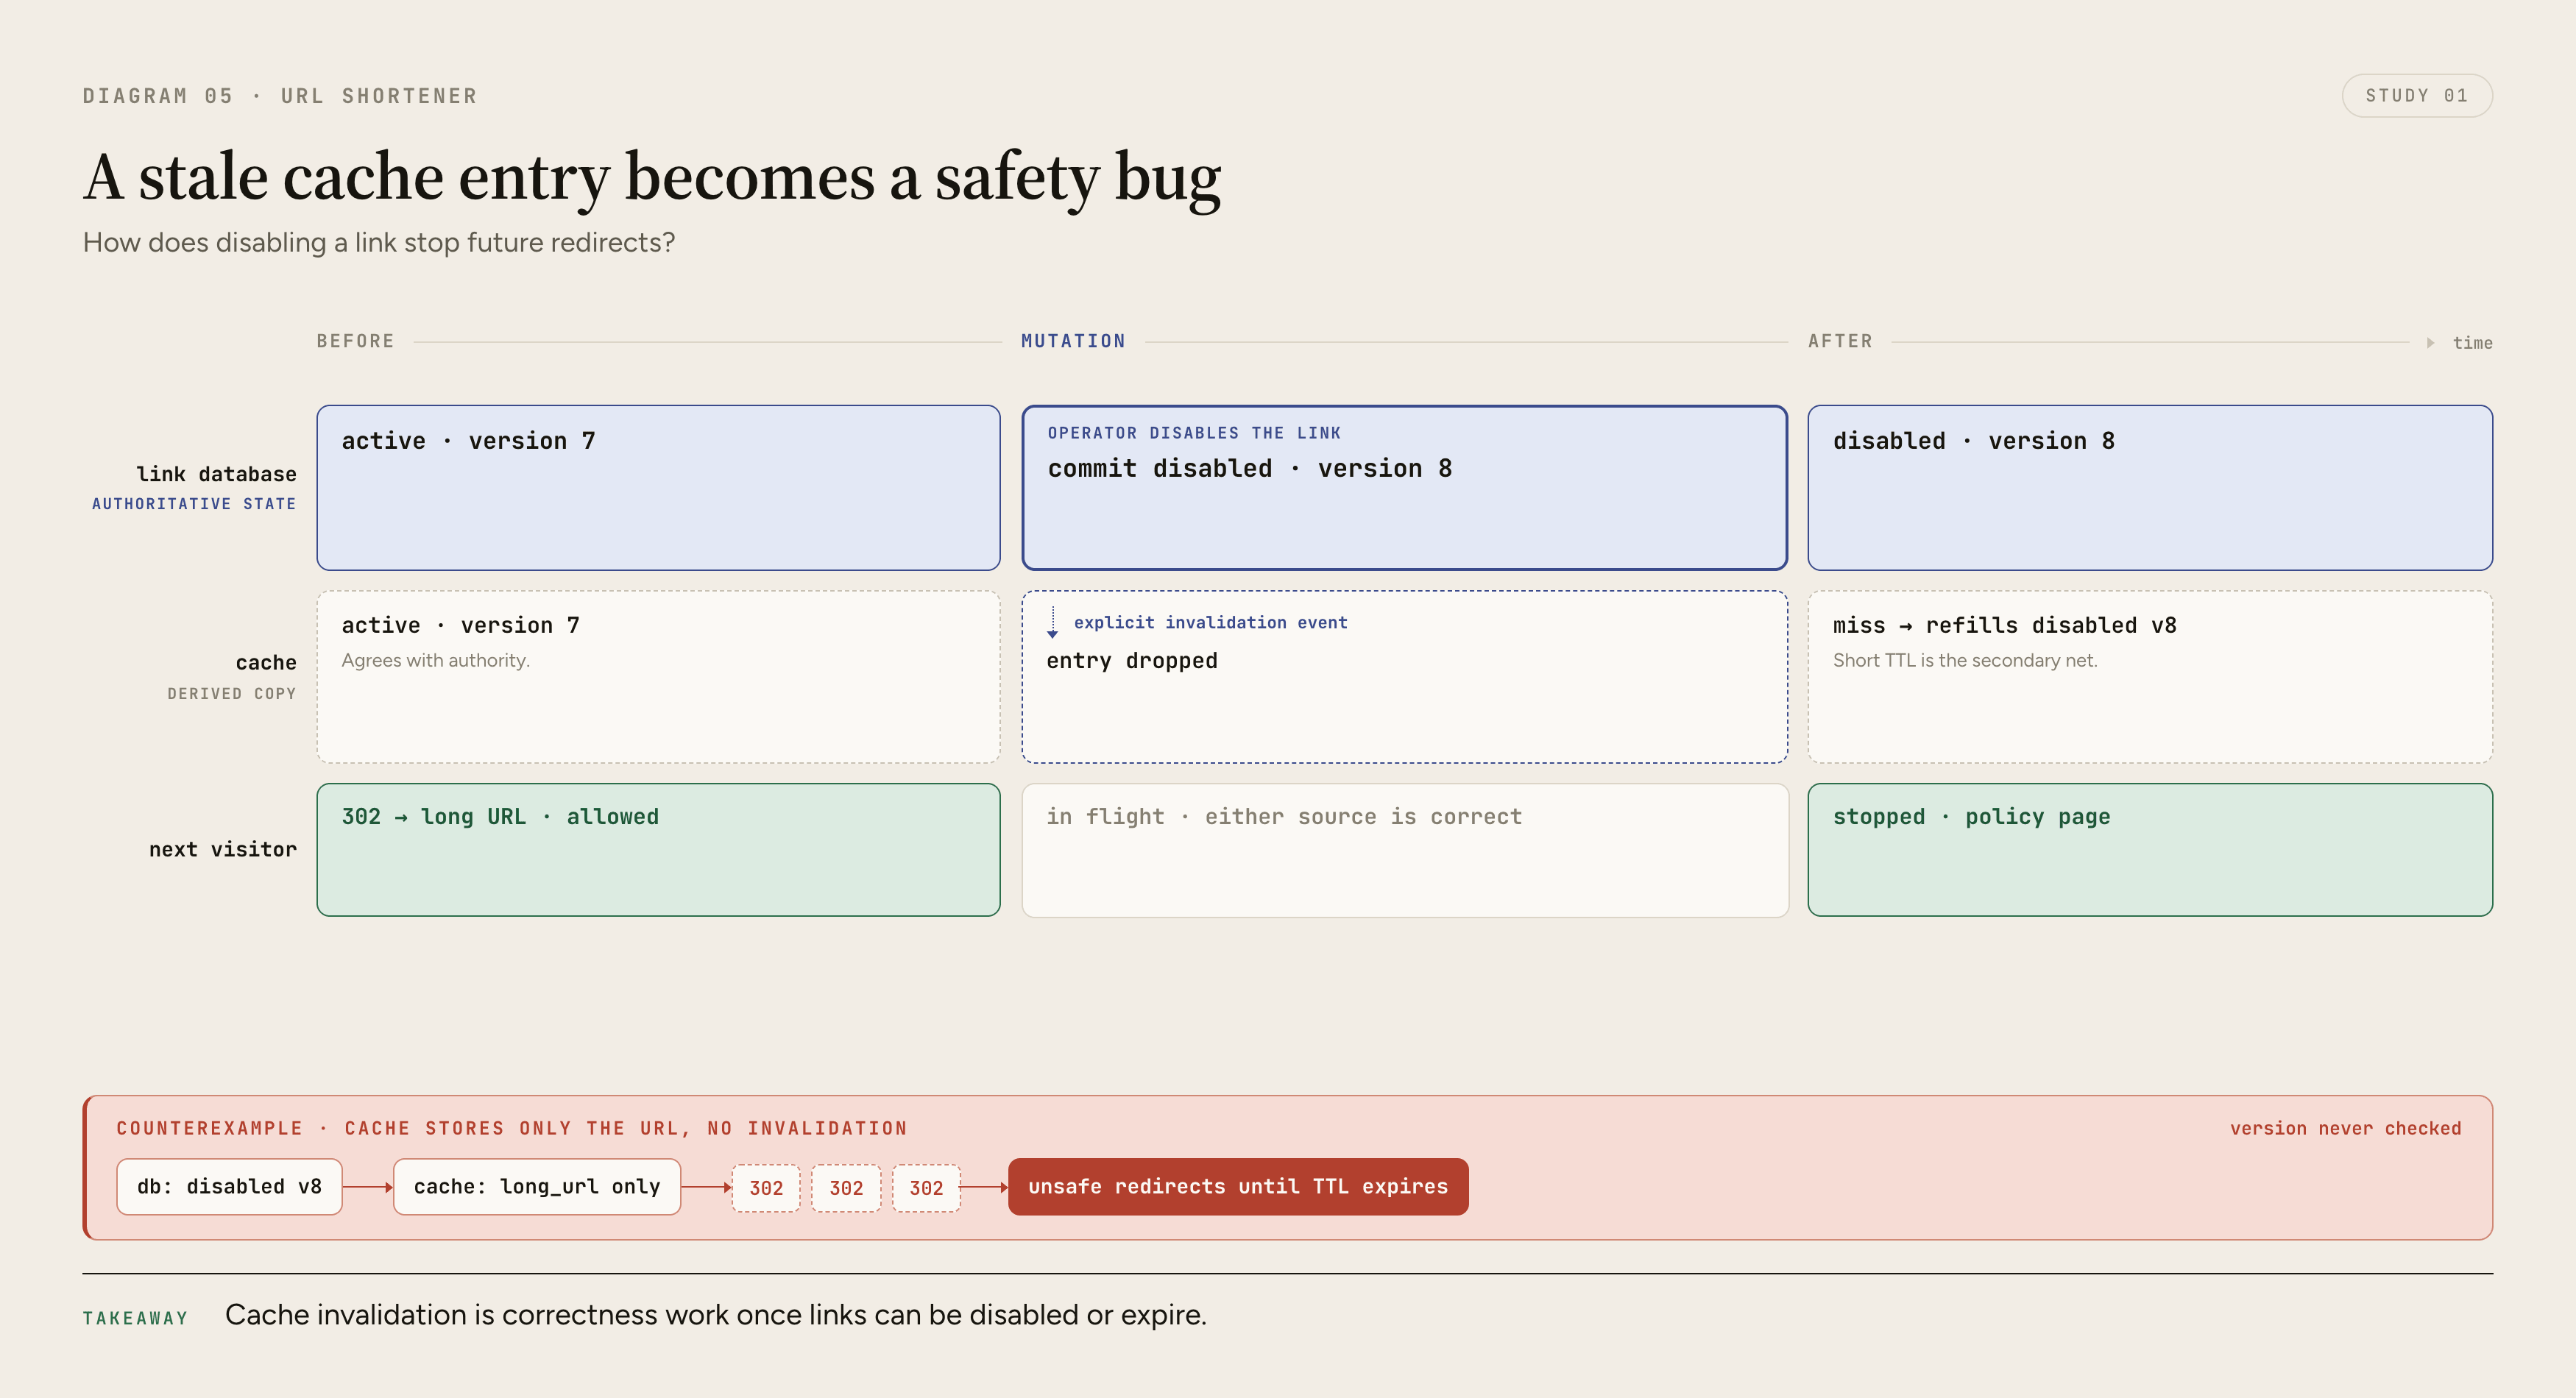Click cache 'active · version 7' text
The height and width of the screenshot is (1398, 2576).
[460, 625]
